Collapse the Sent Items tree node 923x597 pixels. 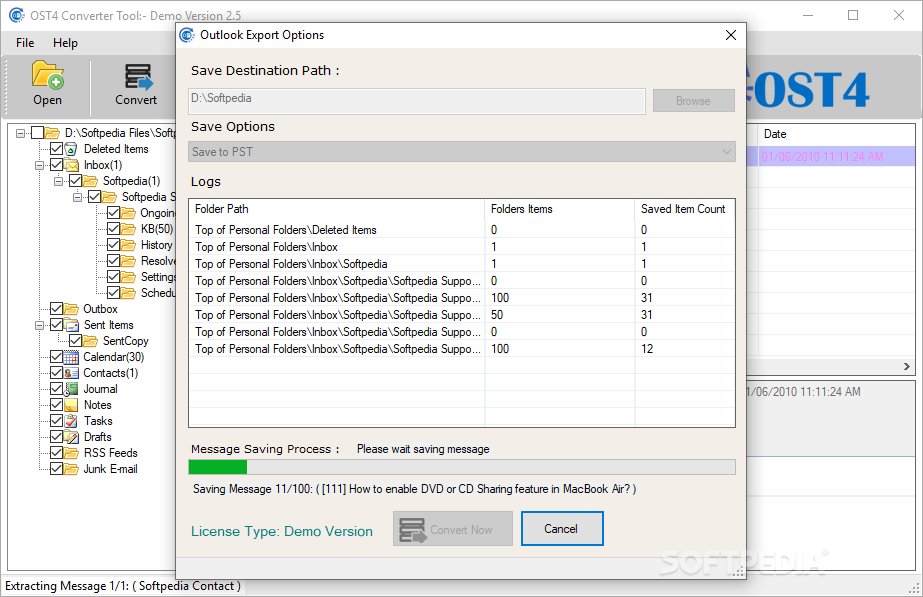tap(39, 326)
